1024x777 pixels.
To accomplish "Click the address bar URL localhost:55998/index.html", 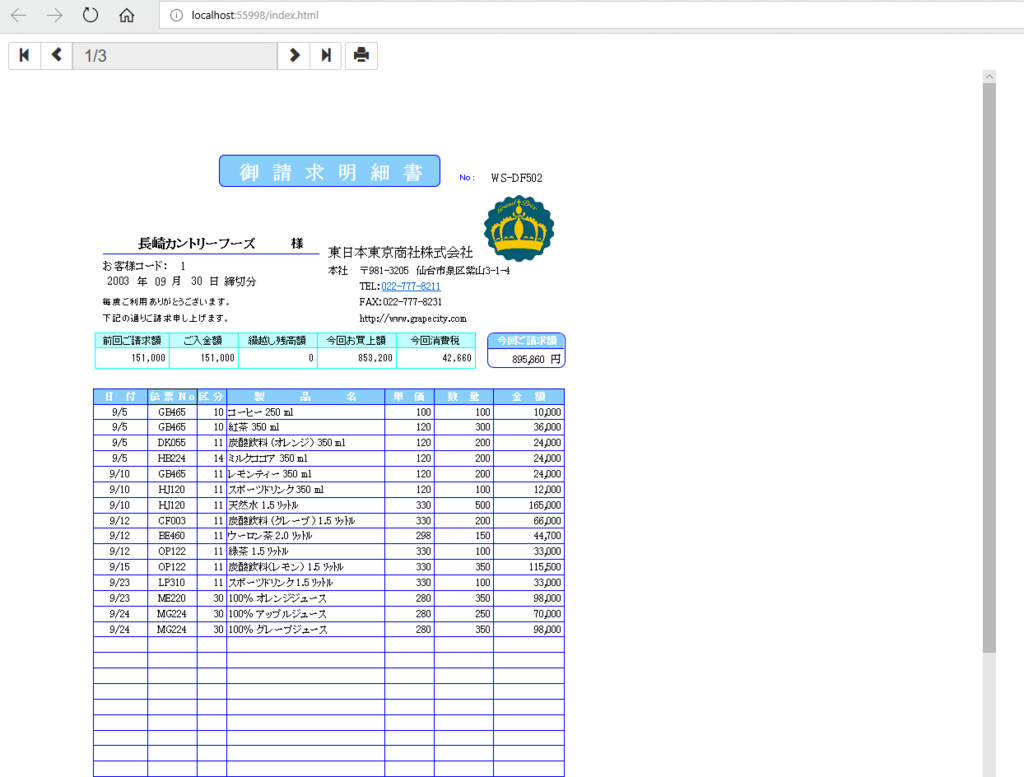I will coord(255,15).
